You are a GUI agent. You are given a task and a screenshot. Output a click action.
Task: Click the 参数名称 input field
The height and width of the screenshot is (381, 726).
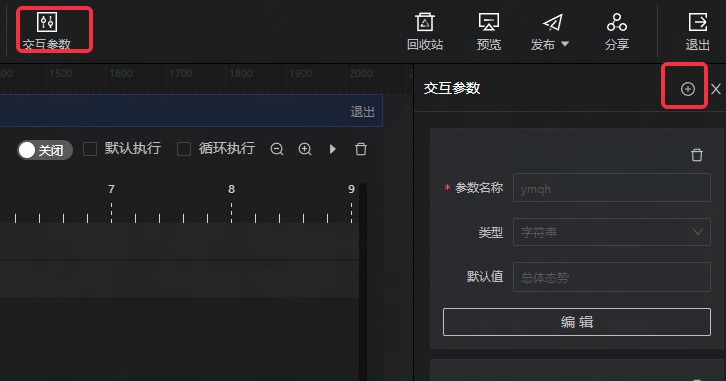click(612, 187)
